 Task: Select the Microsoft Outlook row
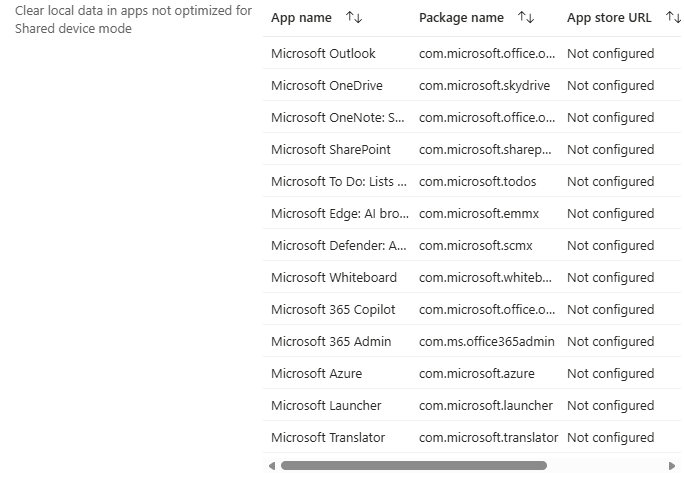(323, 54)
